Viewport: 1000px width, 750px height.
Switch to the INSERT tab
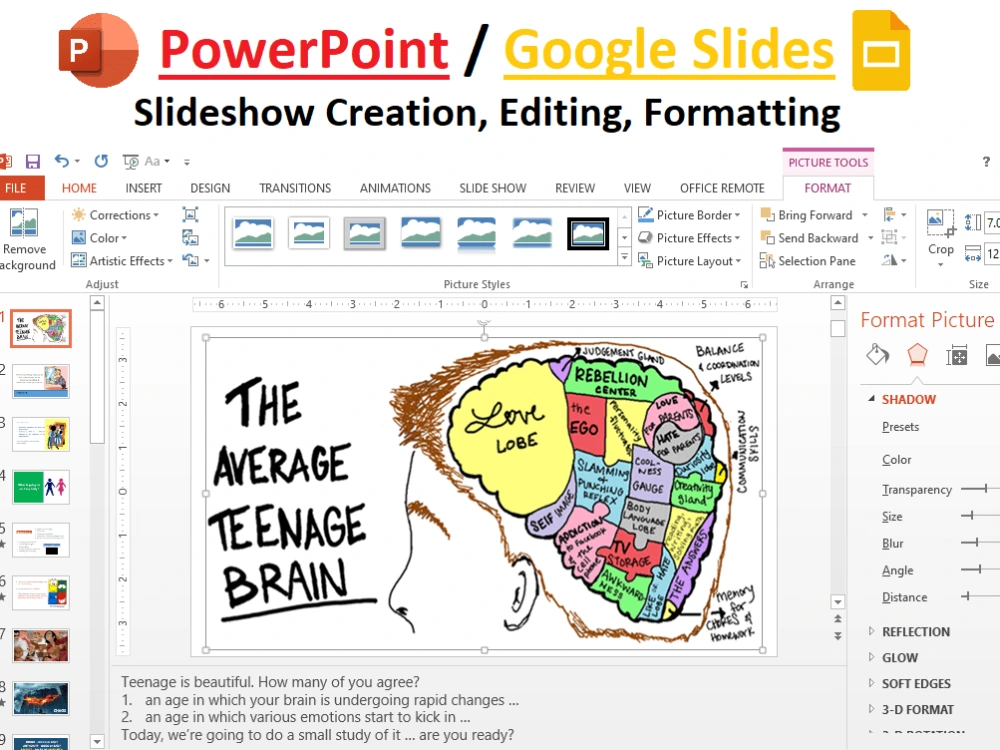pyautogui.click(x=143, y=188)
